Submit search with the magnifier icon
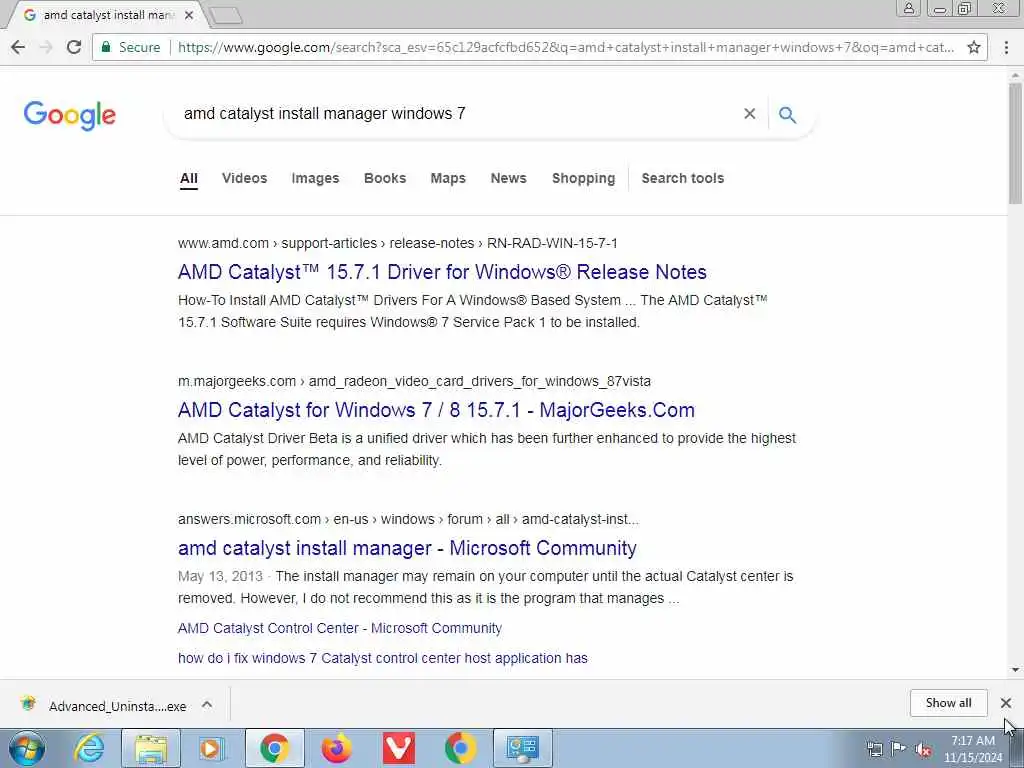The height and width of the screenshot is (768, 1024). (788, 114)
